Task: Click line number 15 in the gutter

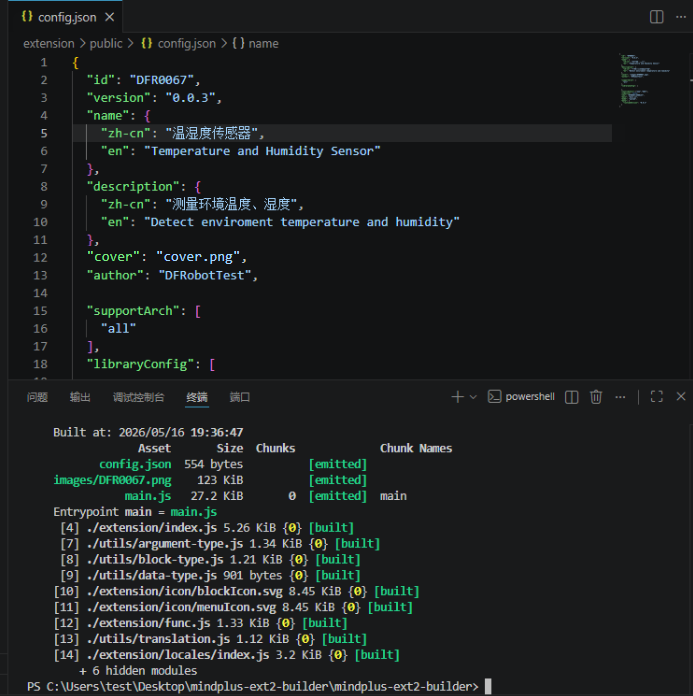Action: (40, 311)
